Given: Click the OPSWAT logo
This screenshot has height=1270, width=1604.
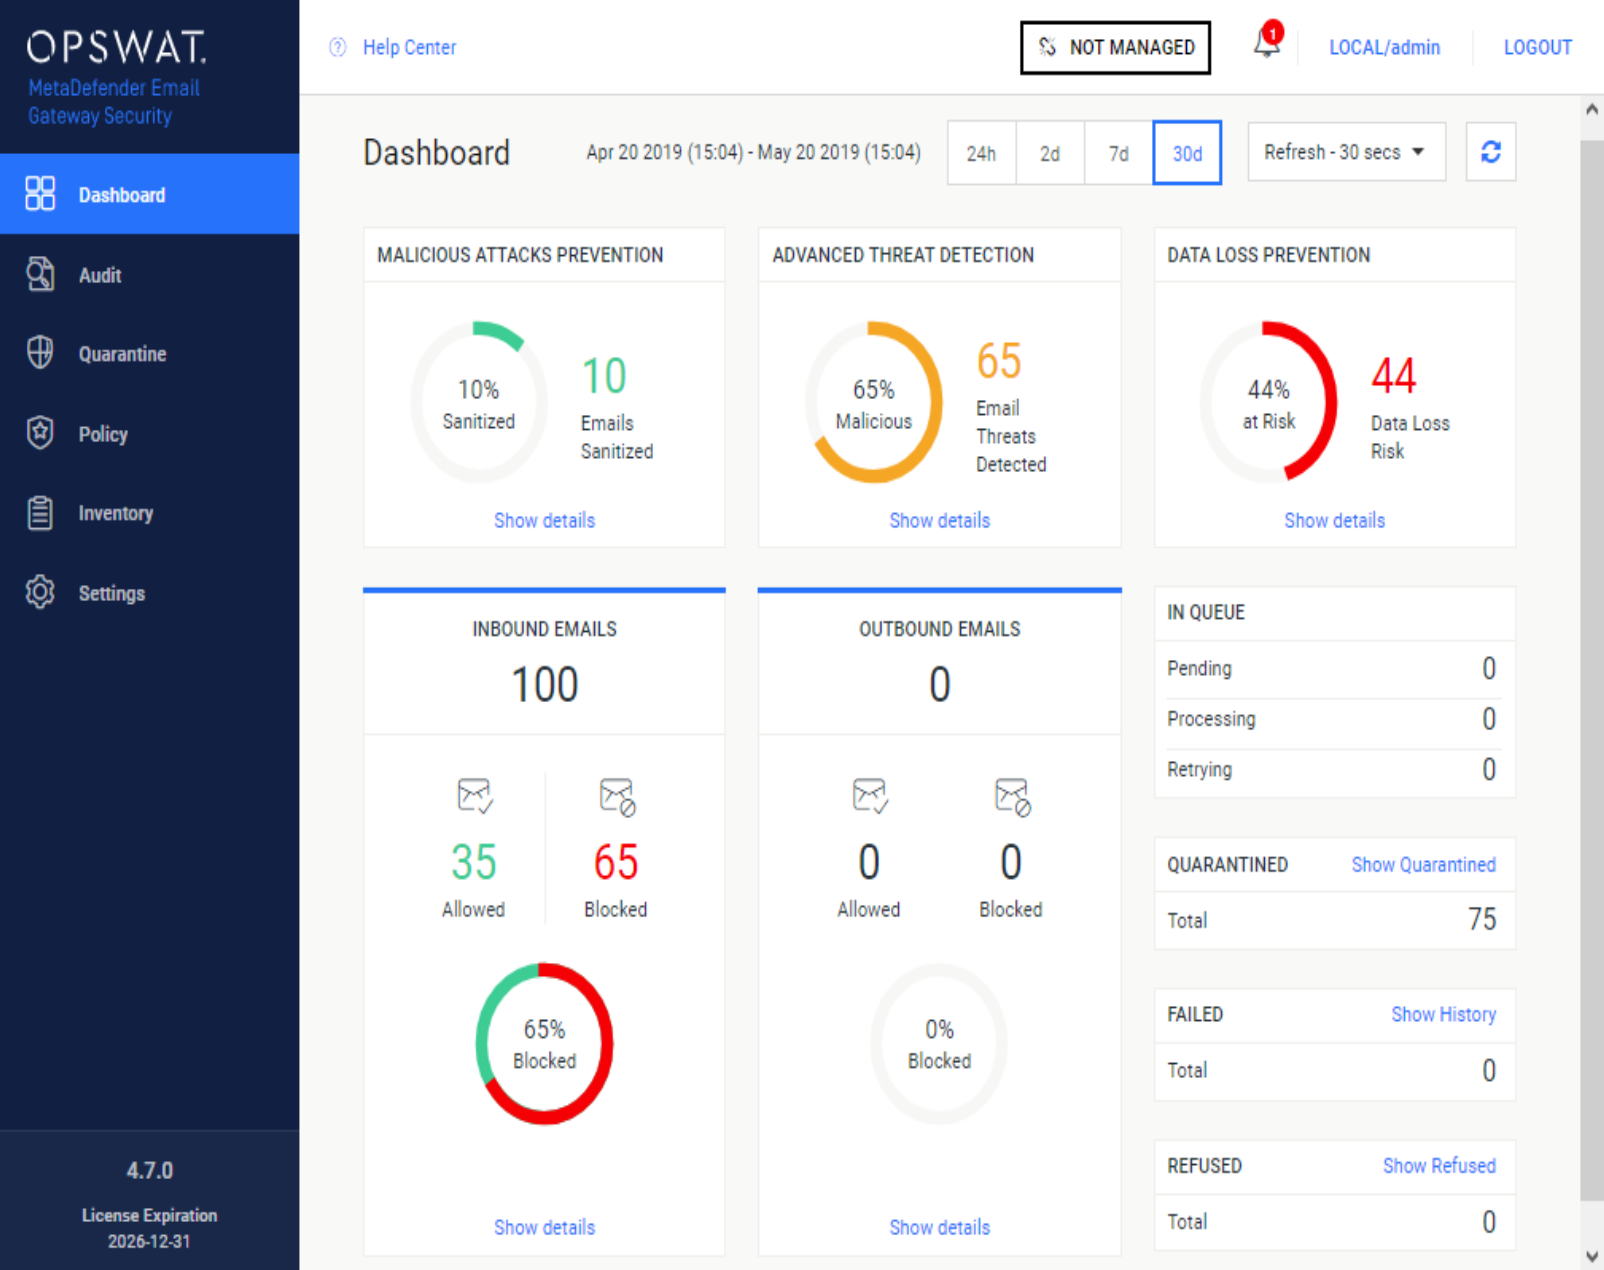Looking at the screenshot, I should coord(116,47).
